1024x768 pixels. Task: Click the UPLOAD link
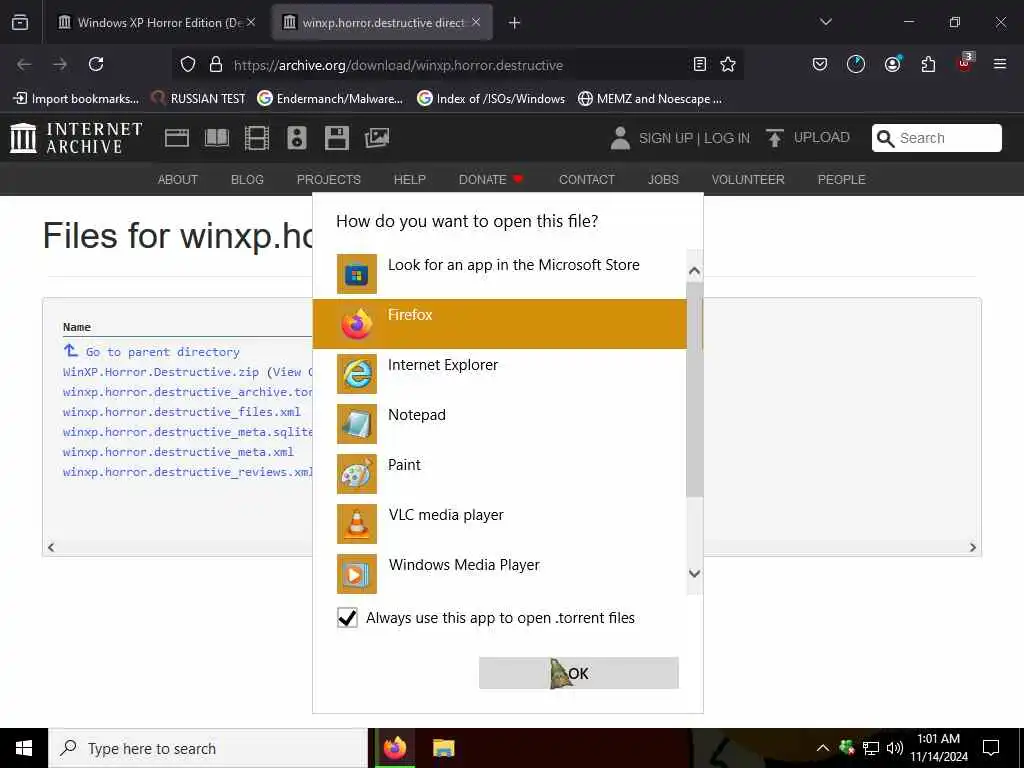click(808, 138)
